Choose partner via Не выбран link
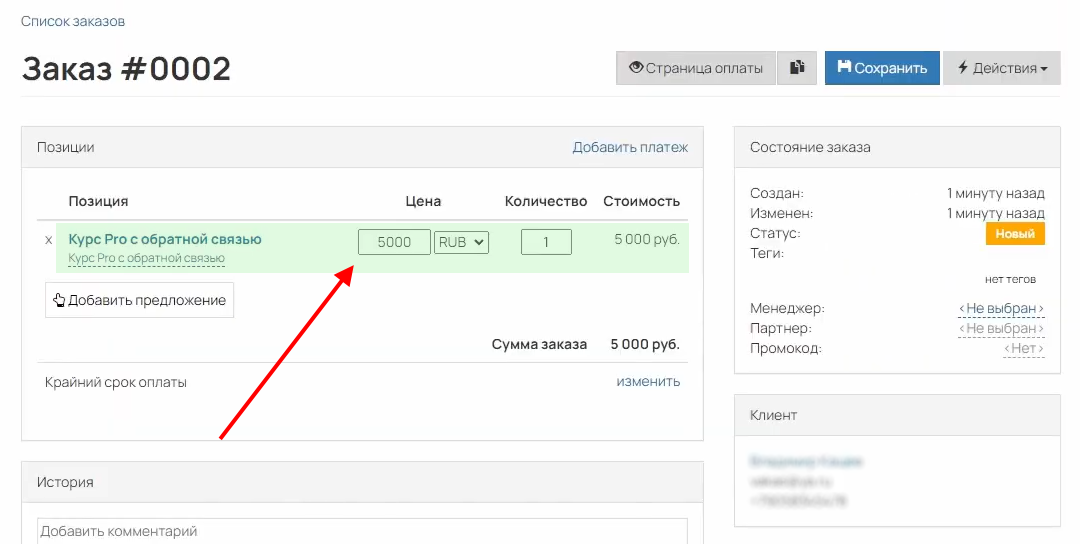 tap(1001, 329)
